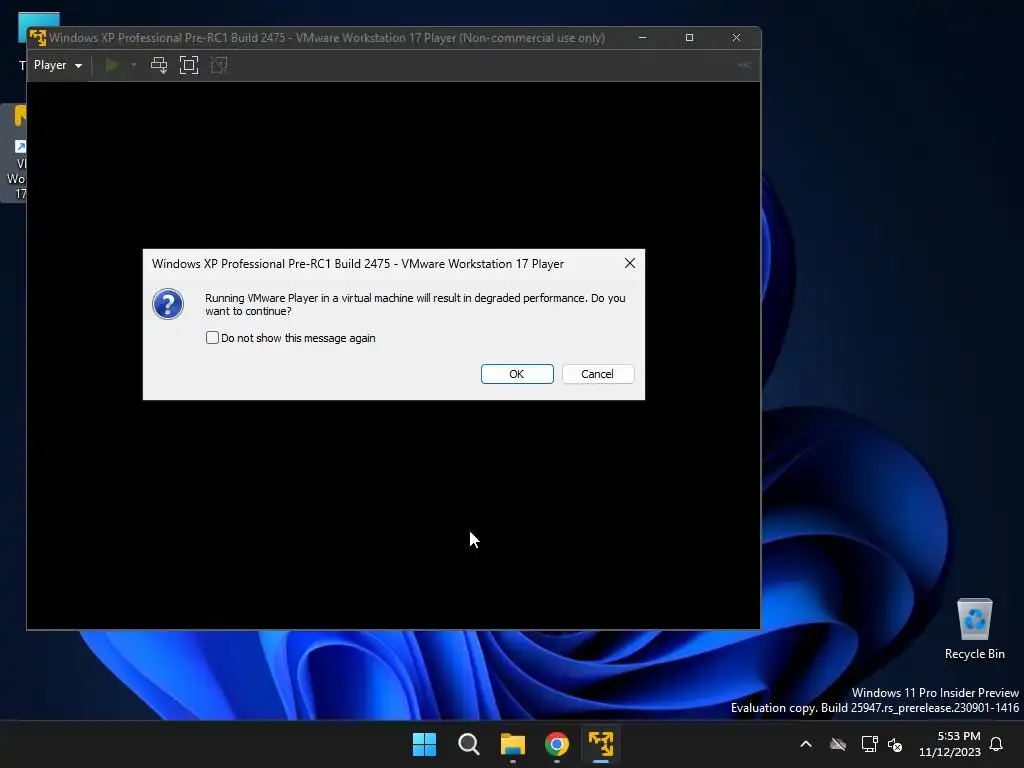Click Send Ctrl+Alt+Del toolbar icon
1024x768 pixels.
pos(159,65)
